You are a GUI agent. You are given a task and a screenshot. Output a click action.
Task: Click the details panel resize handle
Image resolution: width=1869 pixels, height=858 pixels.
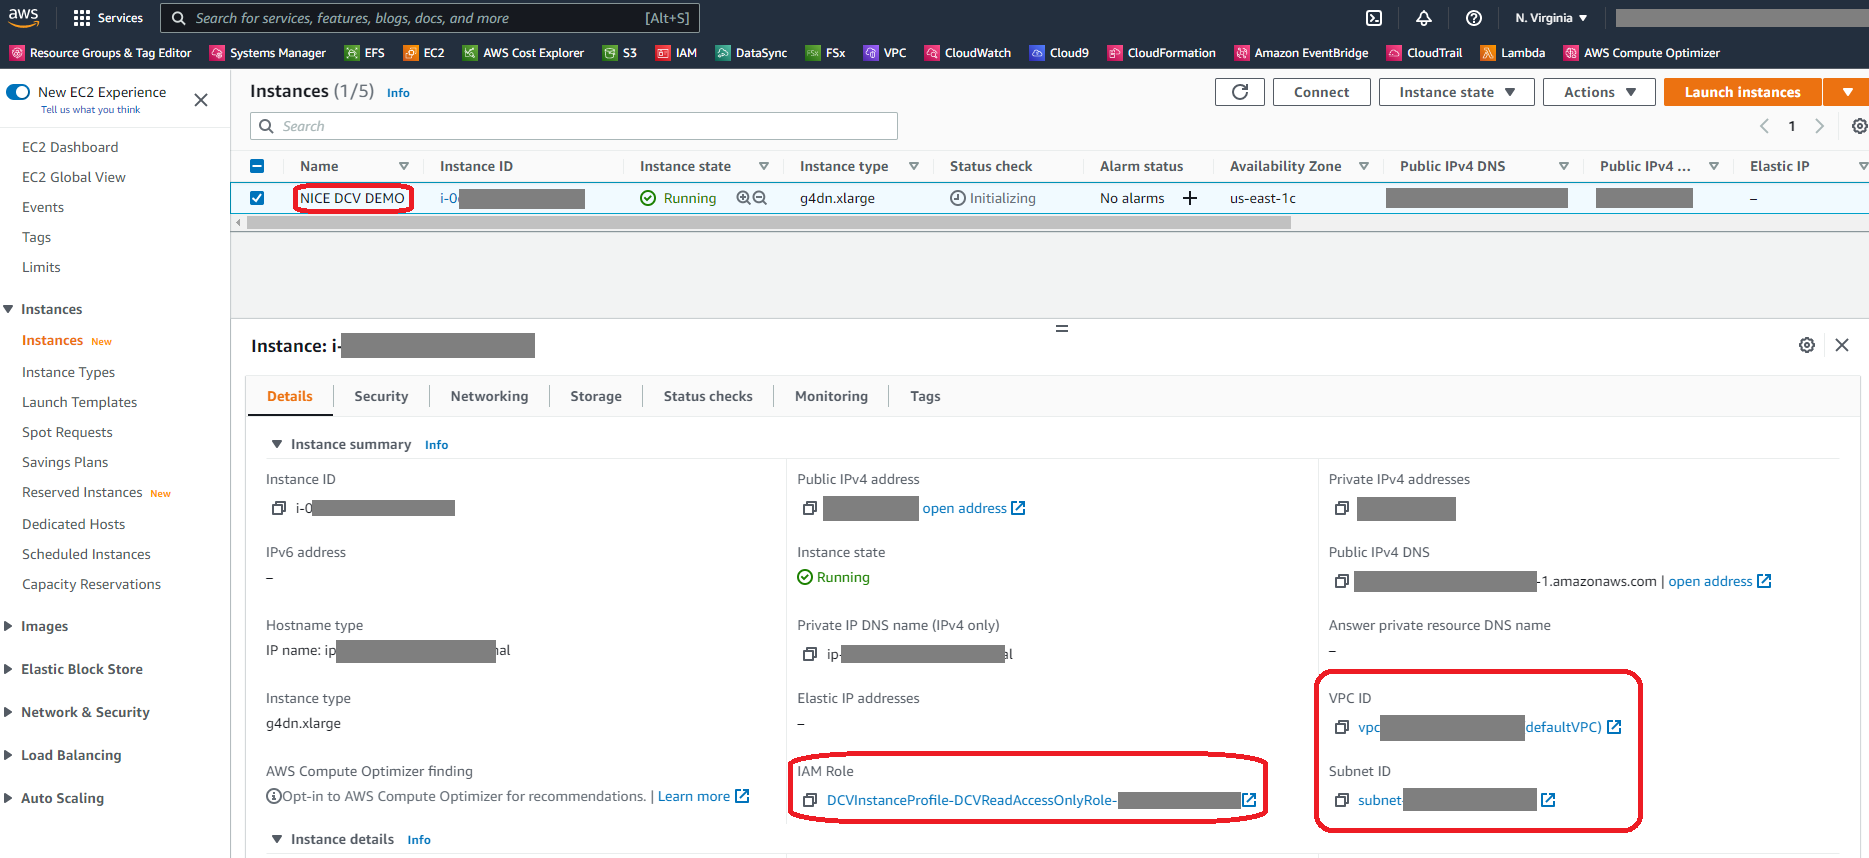(1062, 328)
